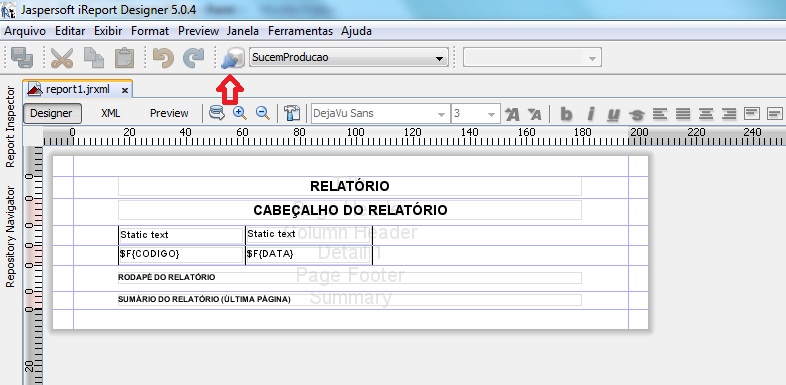
Task: Switch to the Preview view button
Action: pos(169,113)
